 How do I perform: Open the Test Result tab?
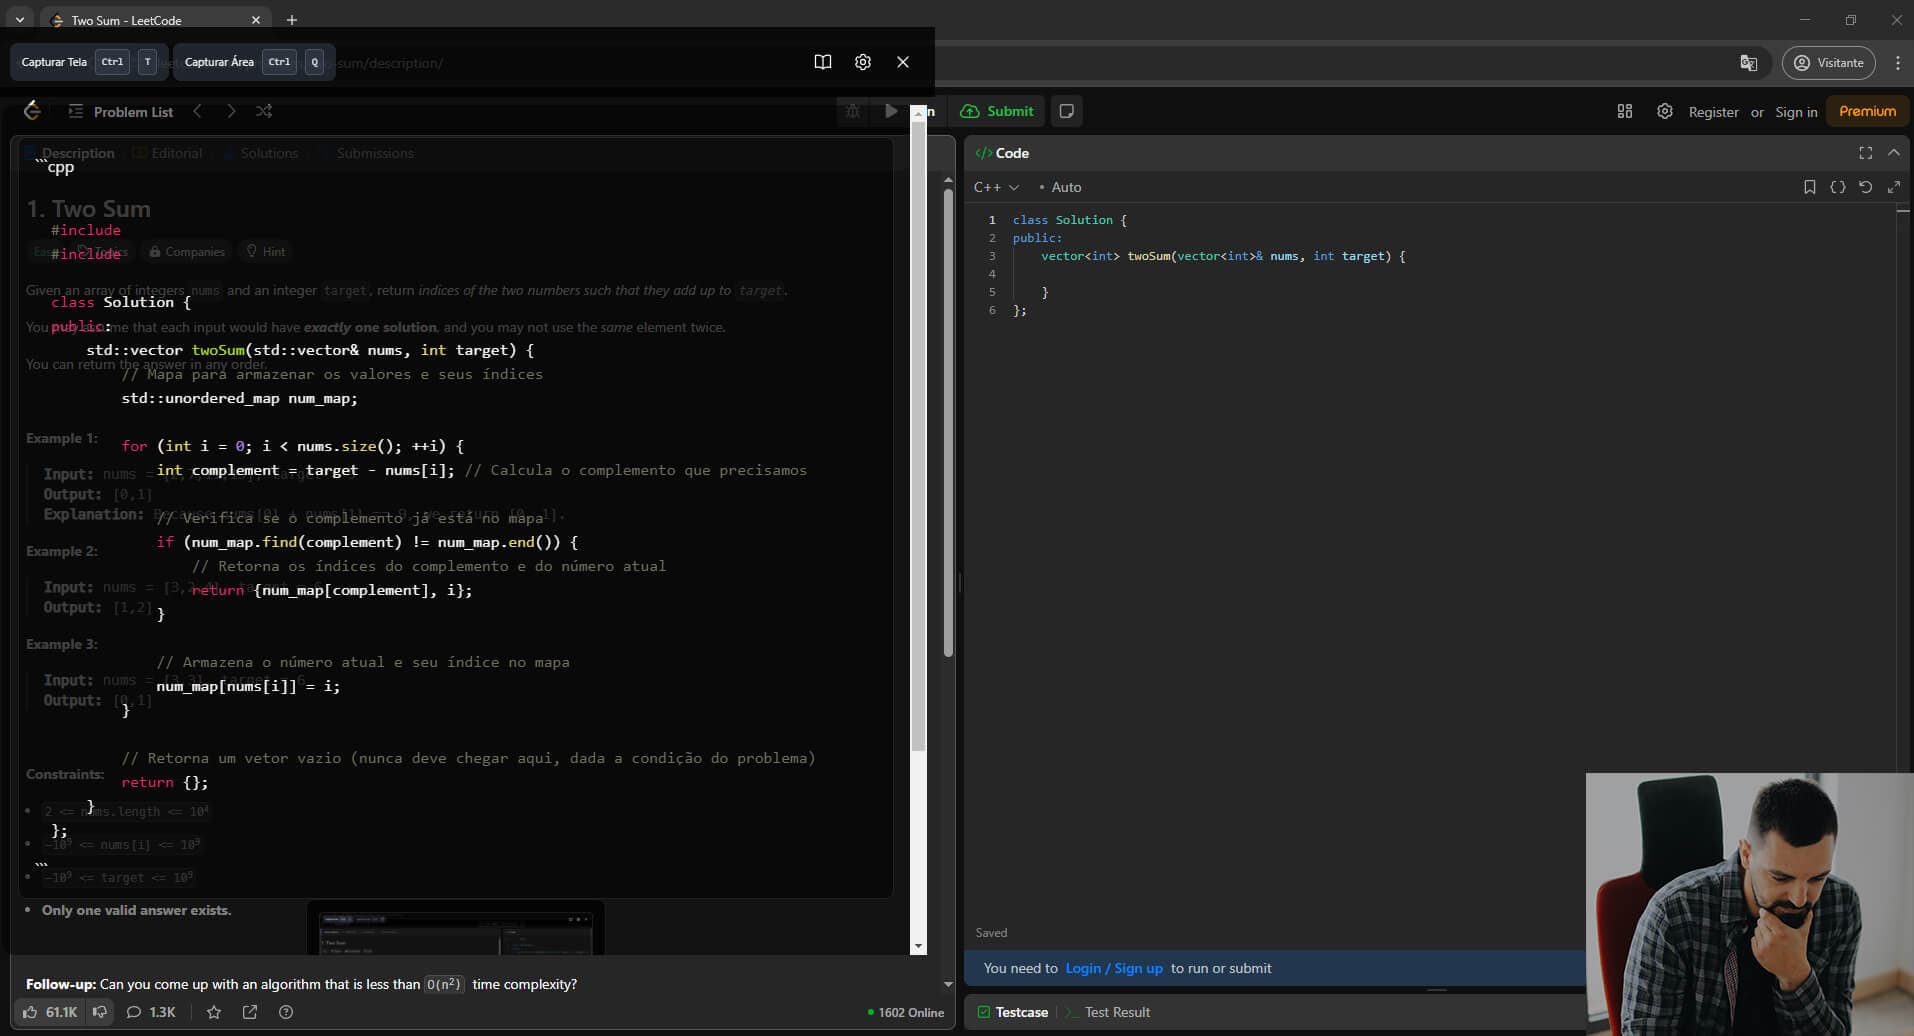pyautogui.click(x=1107, y=1012)
